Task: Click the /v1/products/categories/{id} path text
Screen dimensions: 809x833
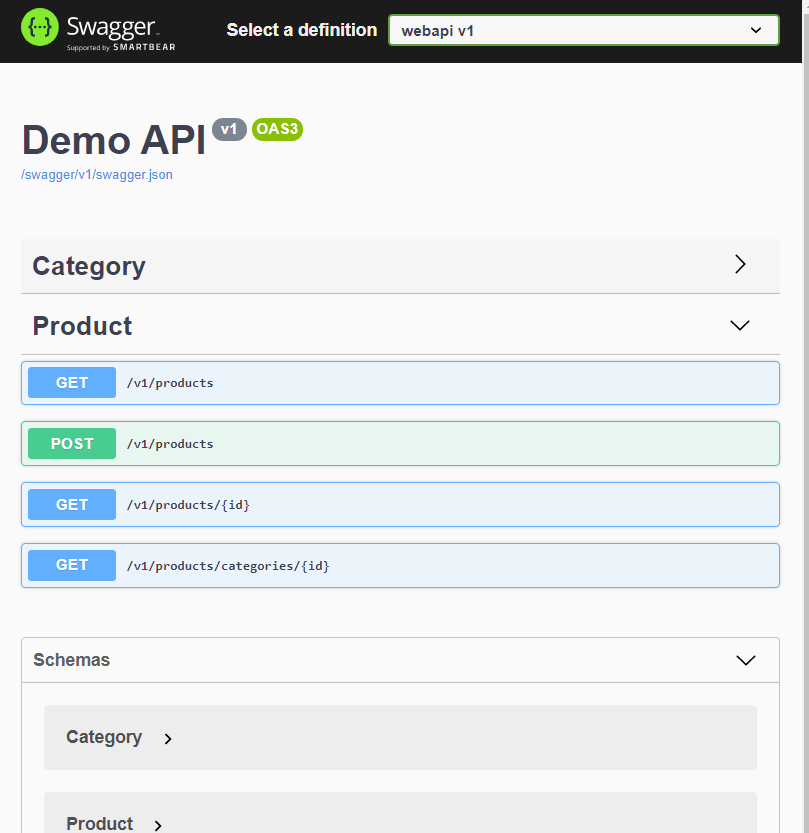Action: pos(228,566)
